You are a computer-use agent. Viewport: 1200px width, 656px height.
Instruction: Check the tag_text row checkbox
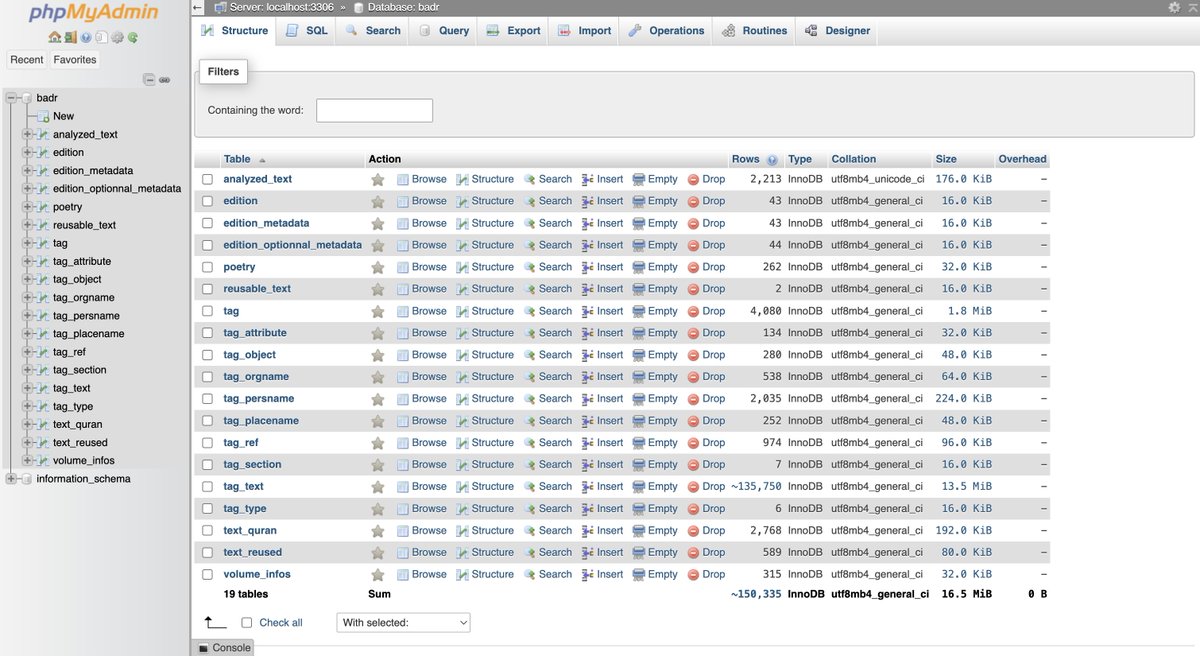coord(207,487)
